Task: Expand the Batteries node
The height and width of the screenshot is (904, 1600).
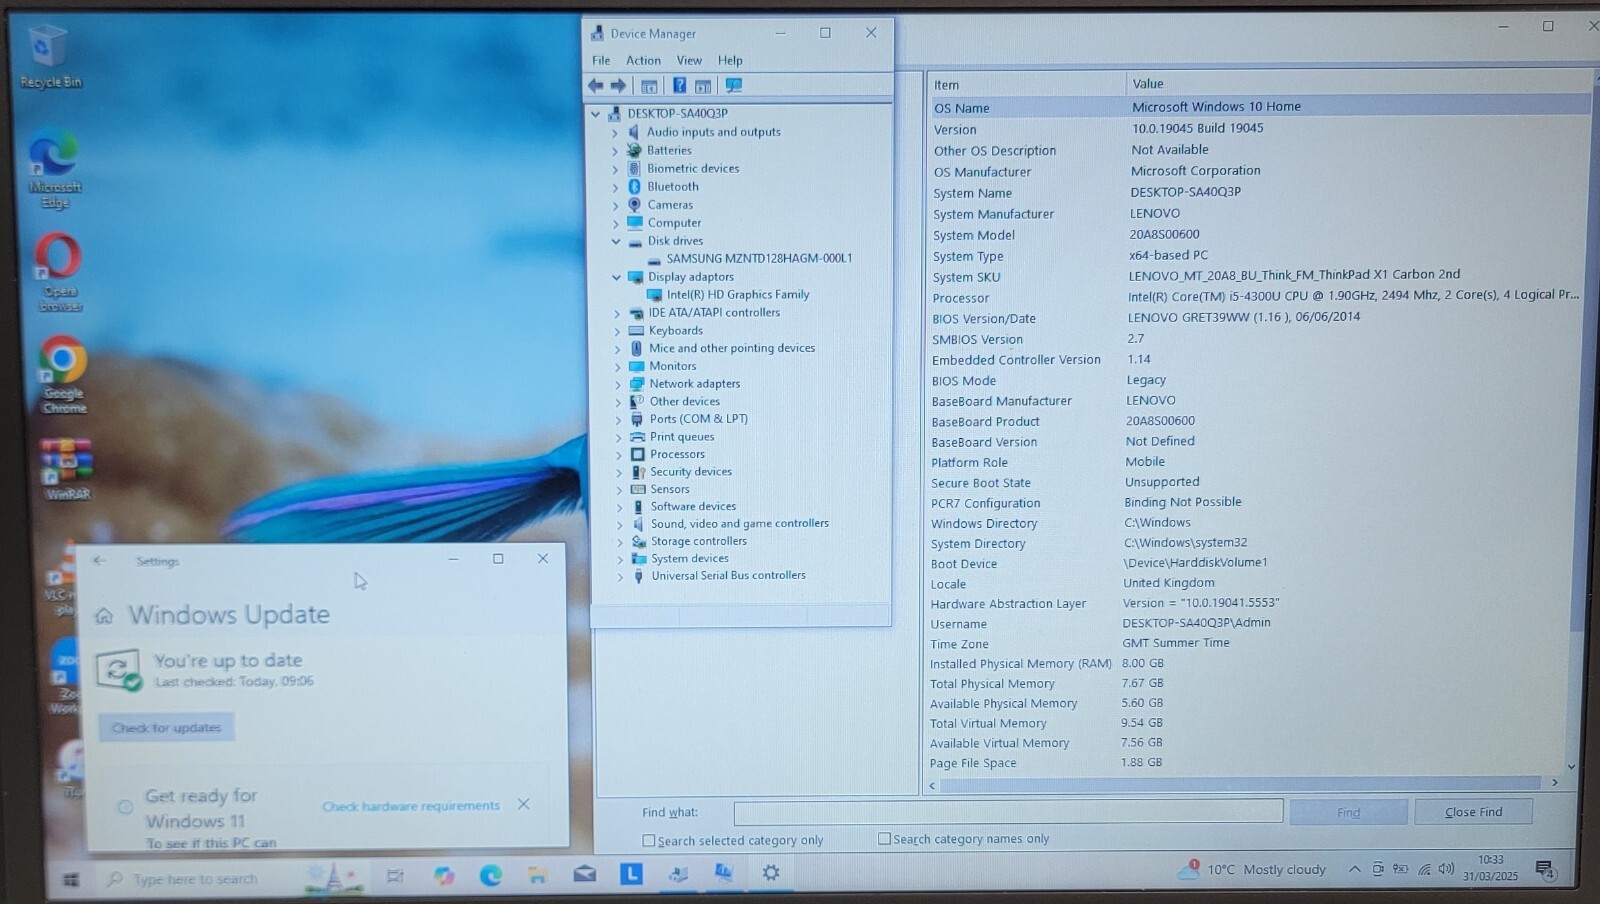Action: [615, 151]
